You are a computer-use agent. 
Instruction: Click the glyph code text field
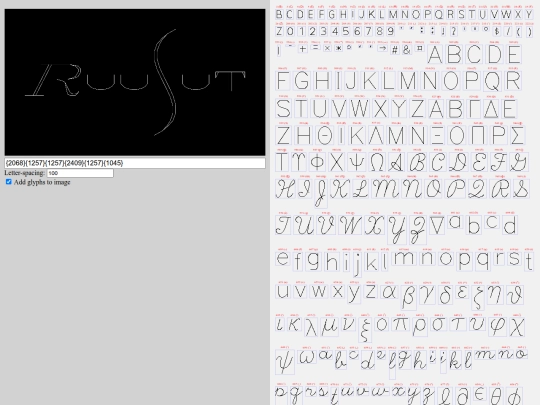tap(135, 163)
